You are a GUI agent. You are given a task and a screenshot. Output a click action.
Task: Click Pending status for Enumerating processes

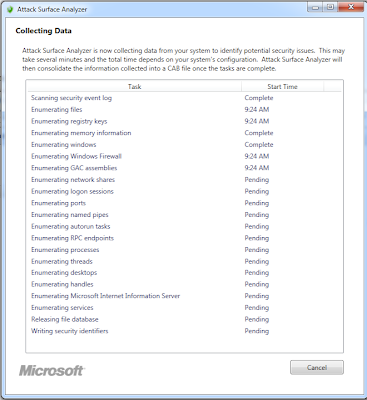click(x=257, y=250)
